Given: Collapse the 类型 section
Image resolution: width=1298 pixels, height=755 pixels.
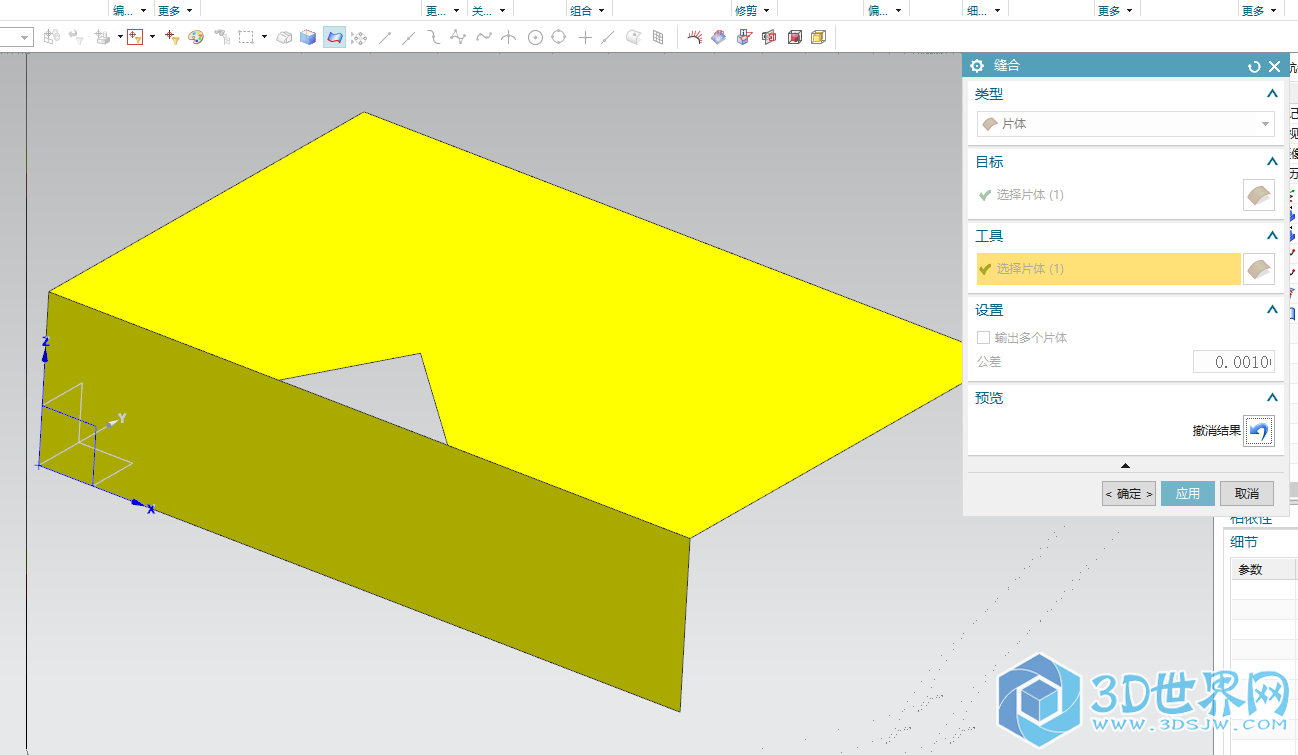Looking at the screenshot, I should [x=1272, y=94].
